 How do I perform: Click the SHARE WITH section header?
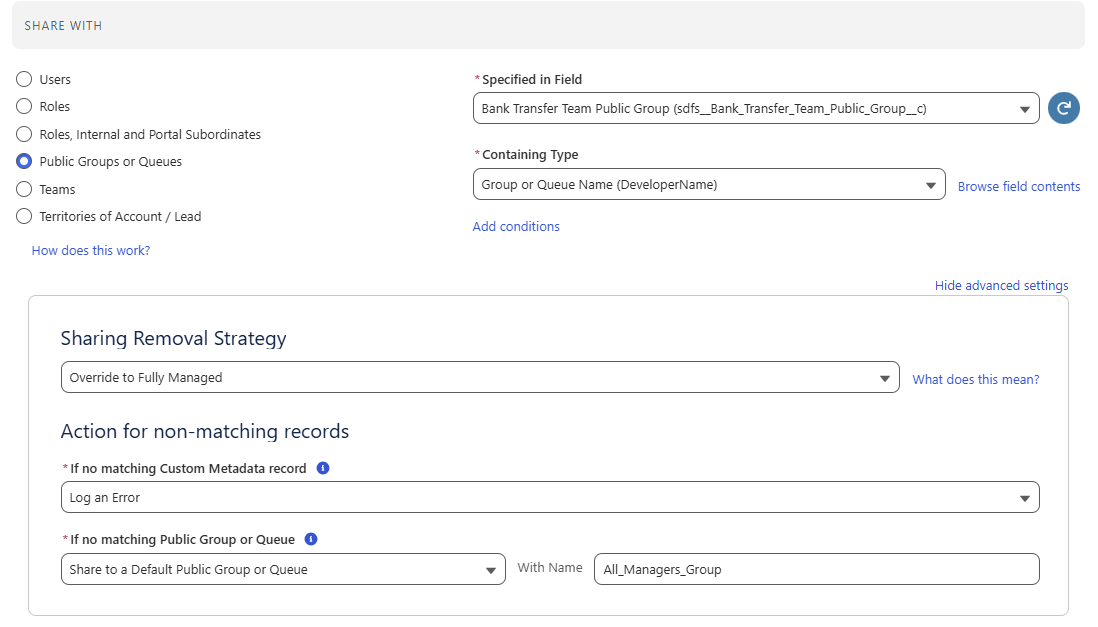coord(548,25)
